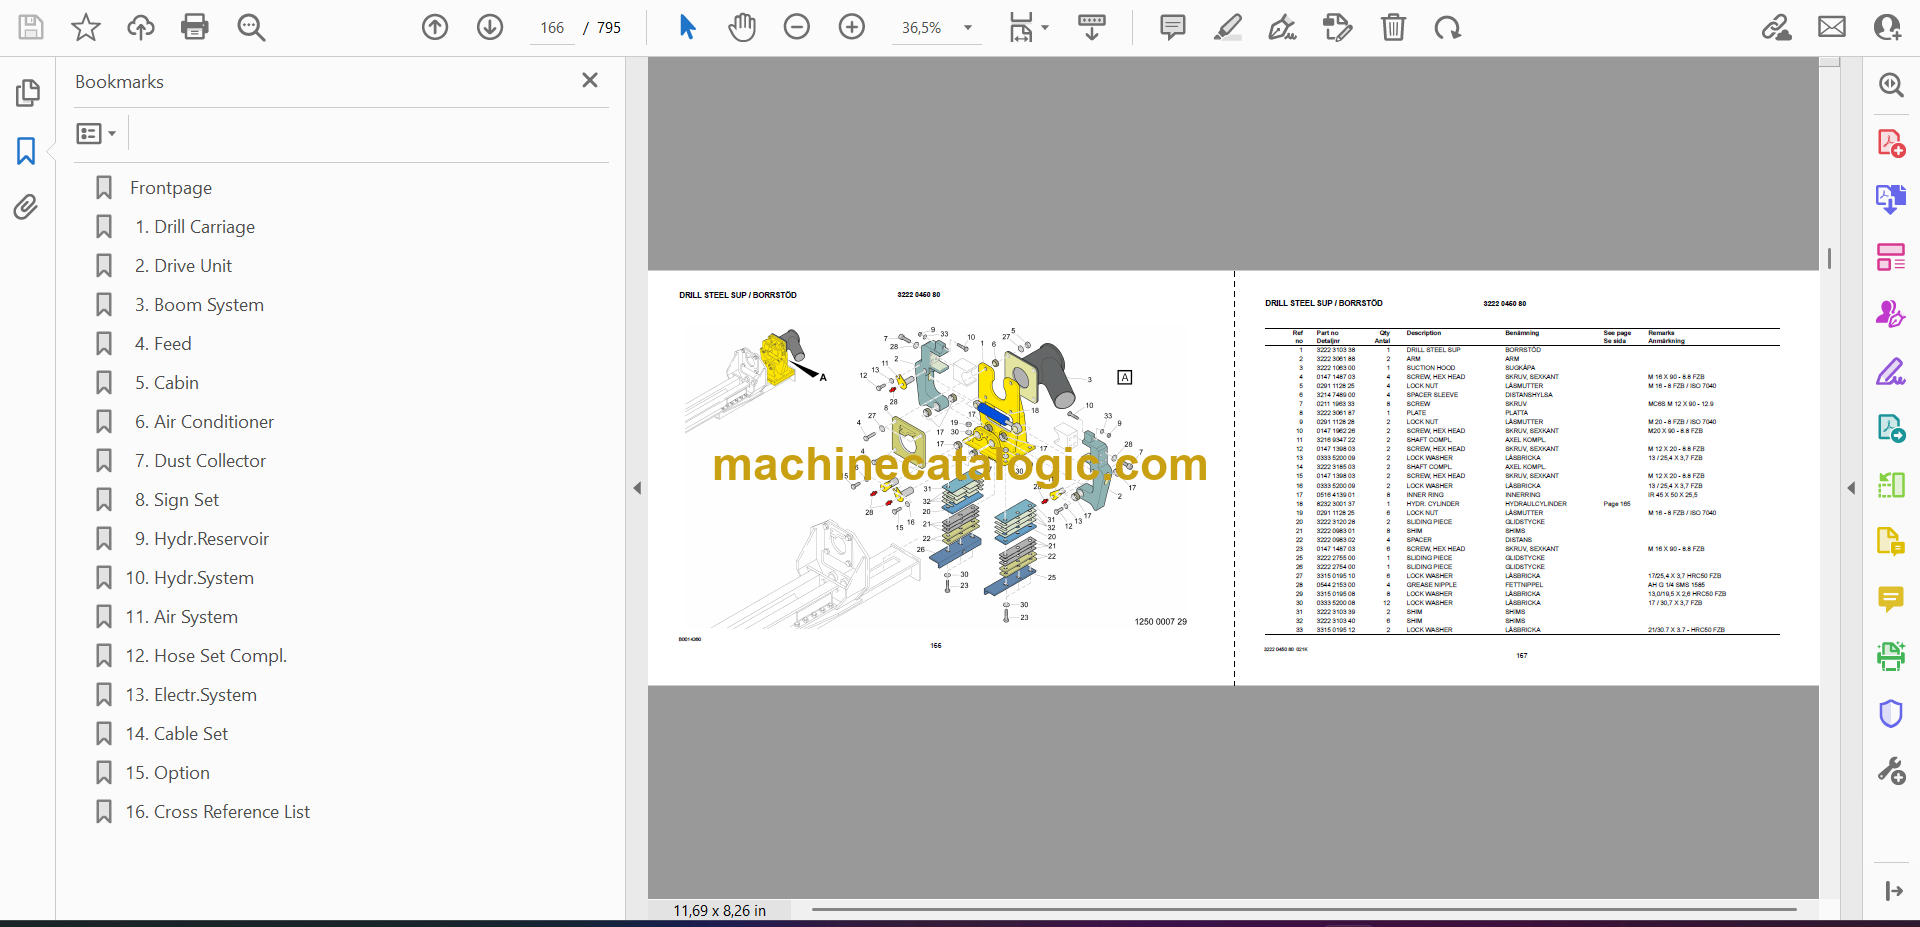Rotate the page view
The width and height of the screenshot is (1920, 927).
pyautogui.click(x=1447, y=27)
